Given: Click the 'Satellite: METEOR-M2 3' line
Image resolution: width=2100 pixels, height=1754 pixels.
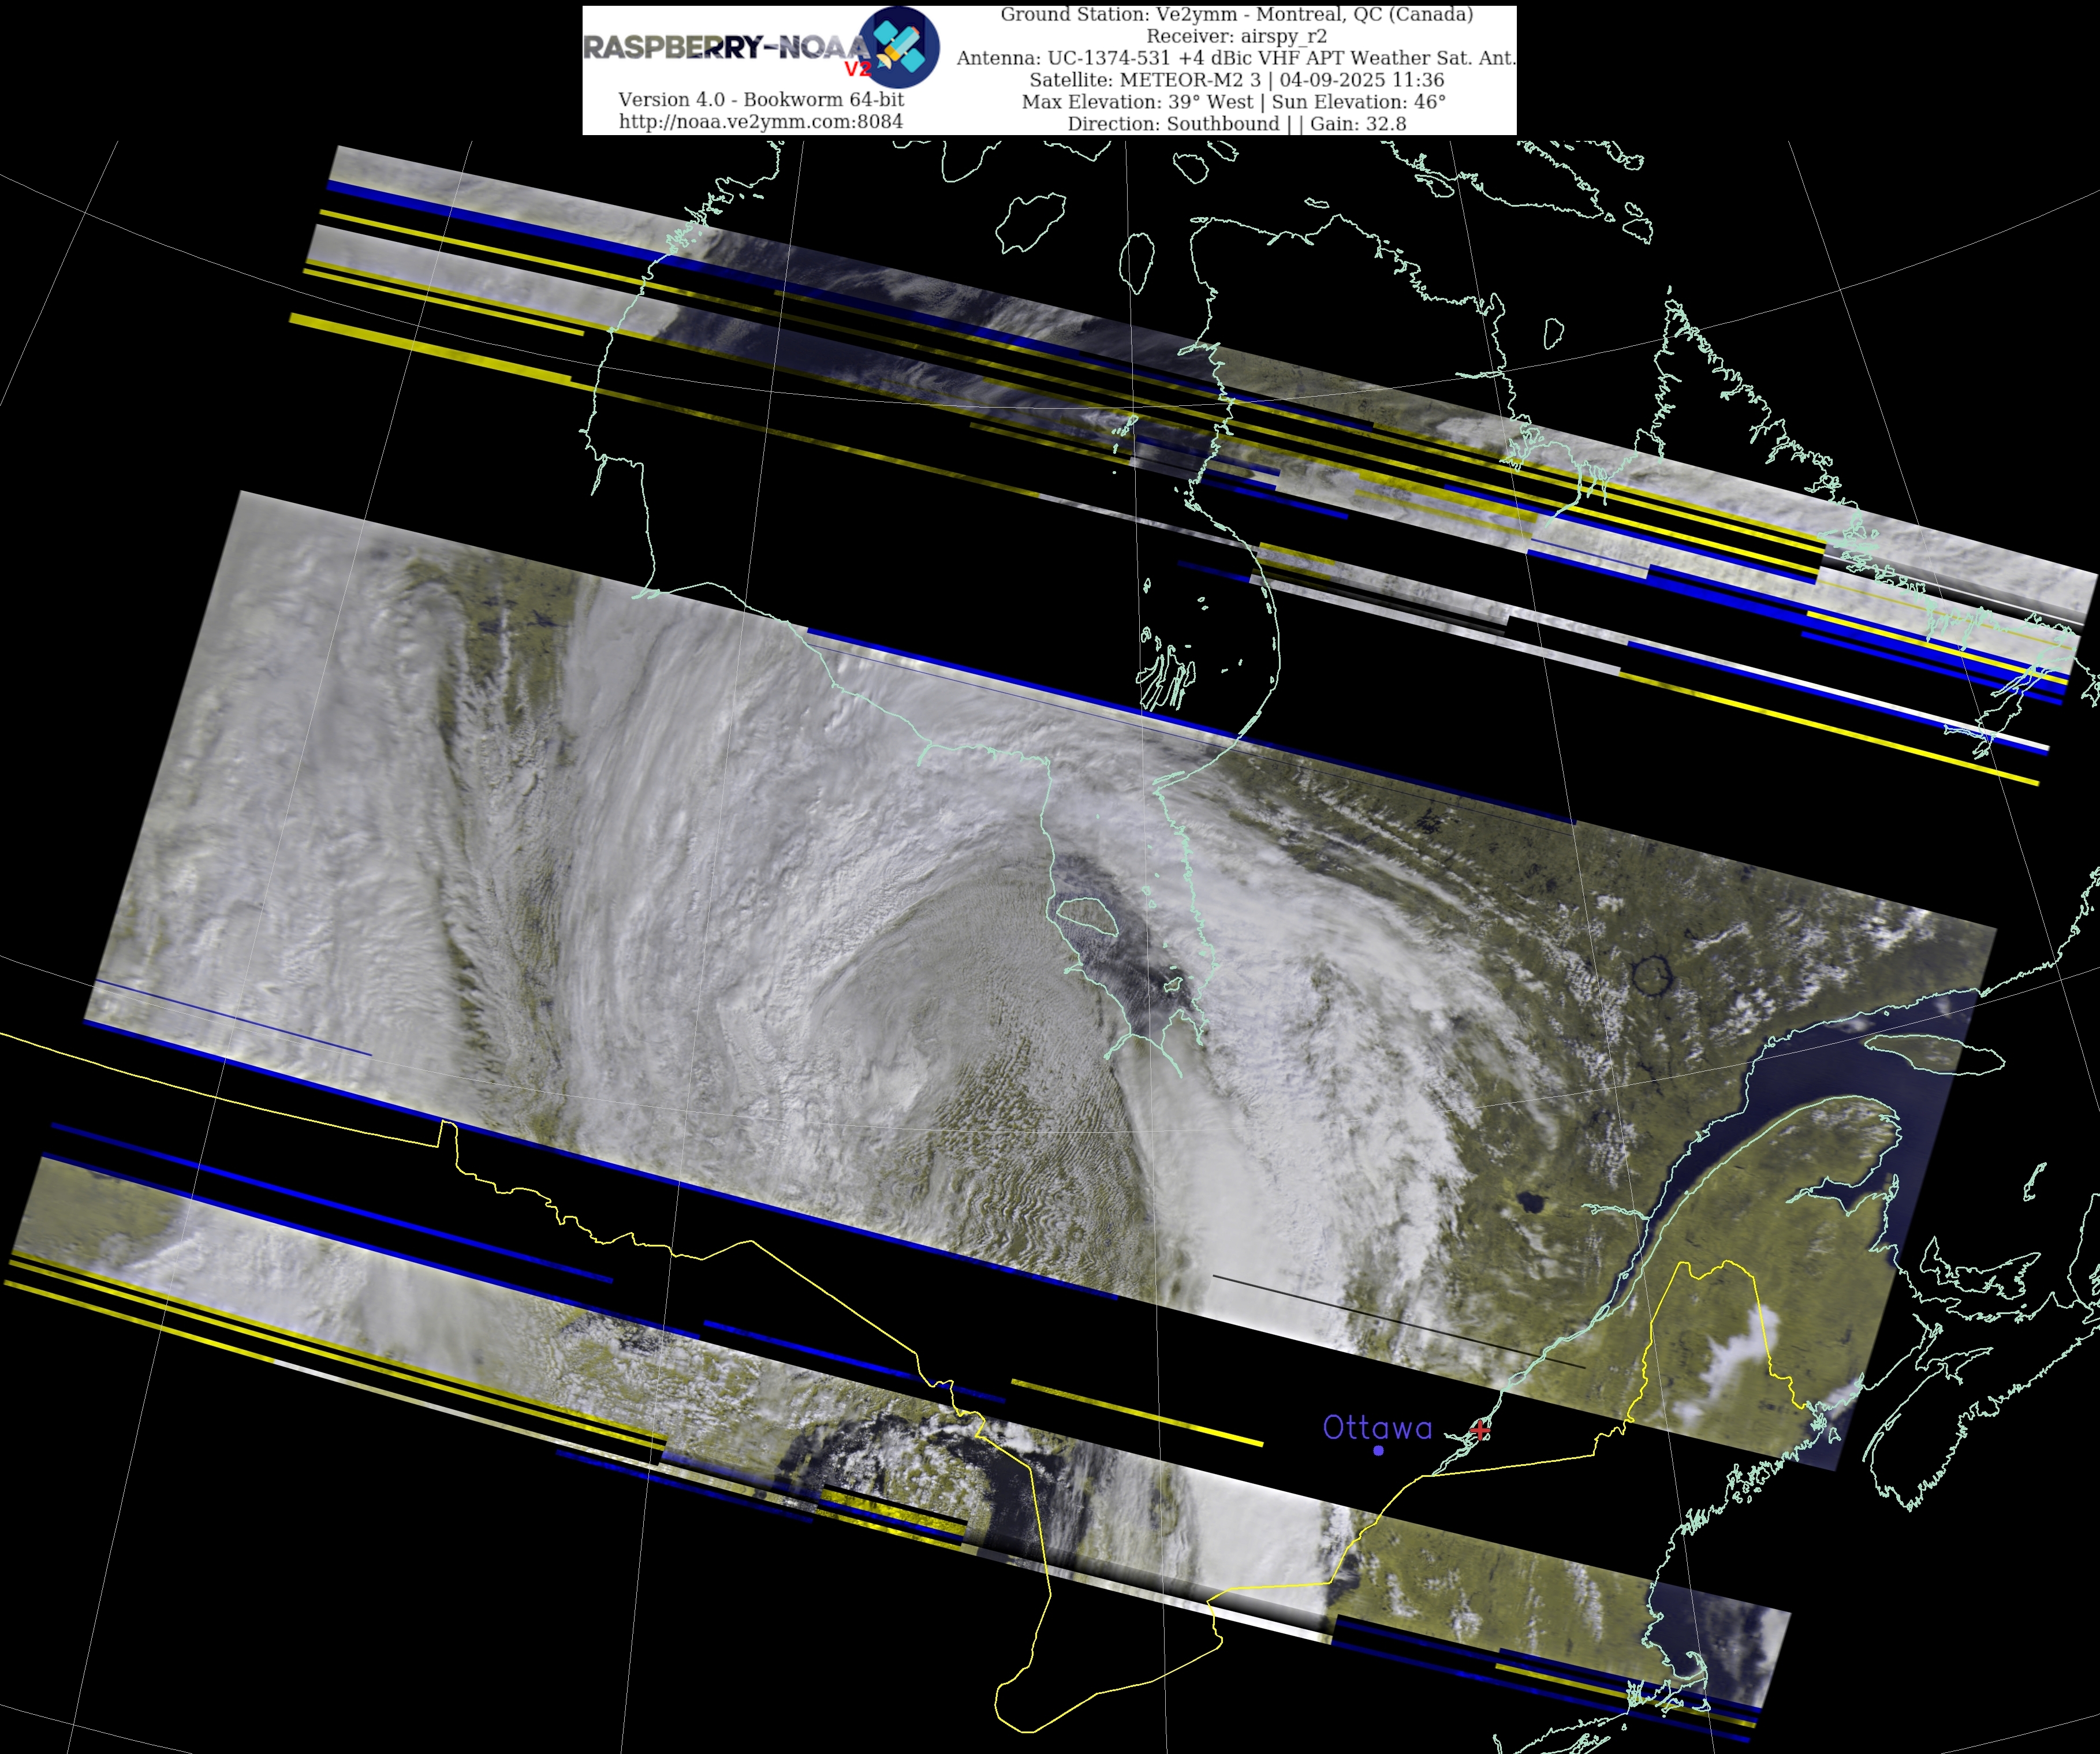Looking at the screenshot, I should coord(1236,80).
